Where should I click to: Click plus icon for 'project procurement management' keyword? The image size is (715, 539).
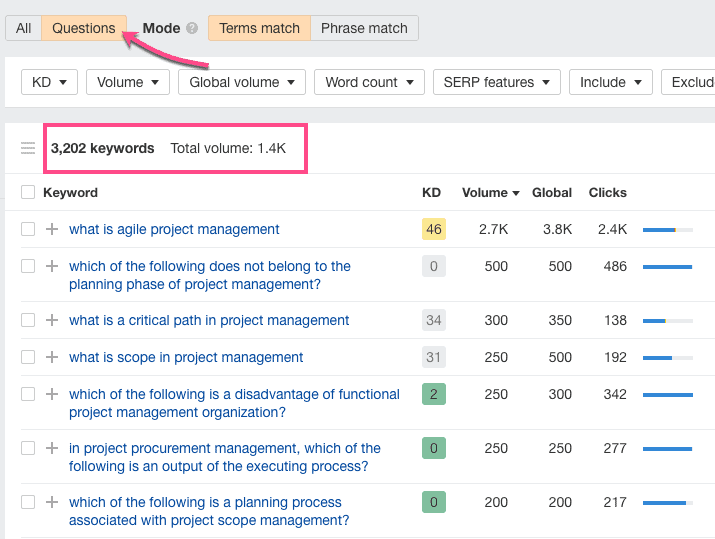point(52,448)
